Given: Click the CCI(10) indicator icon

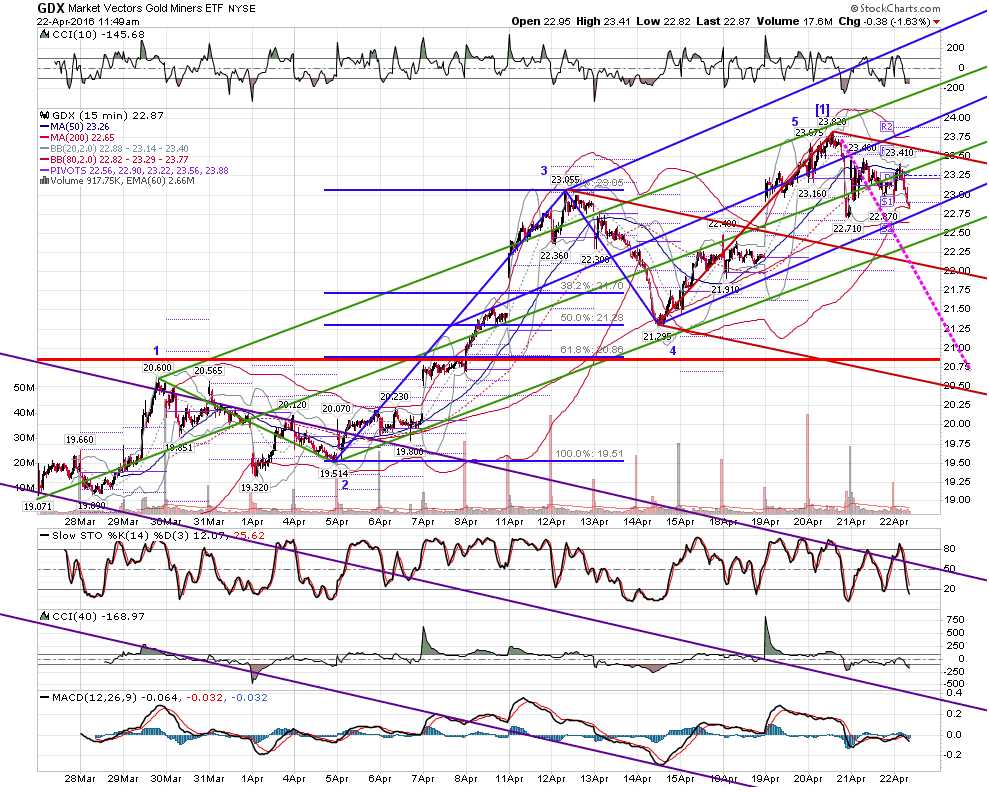Looking at the screenshot, I should pos(44,34).
